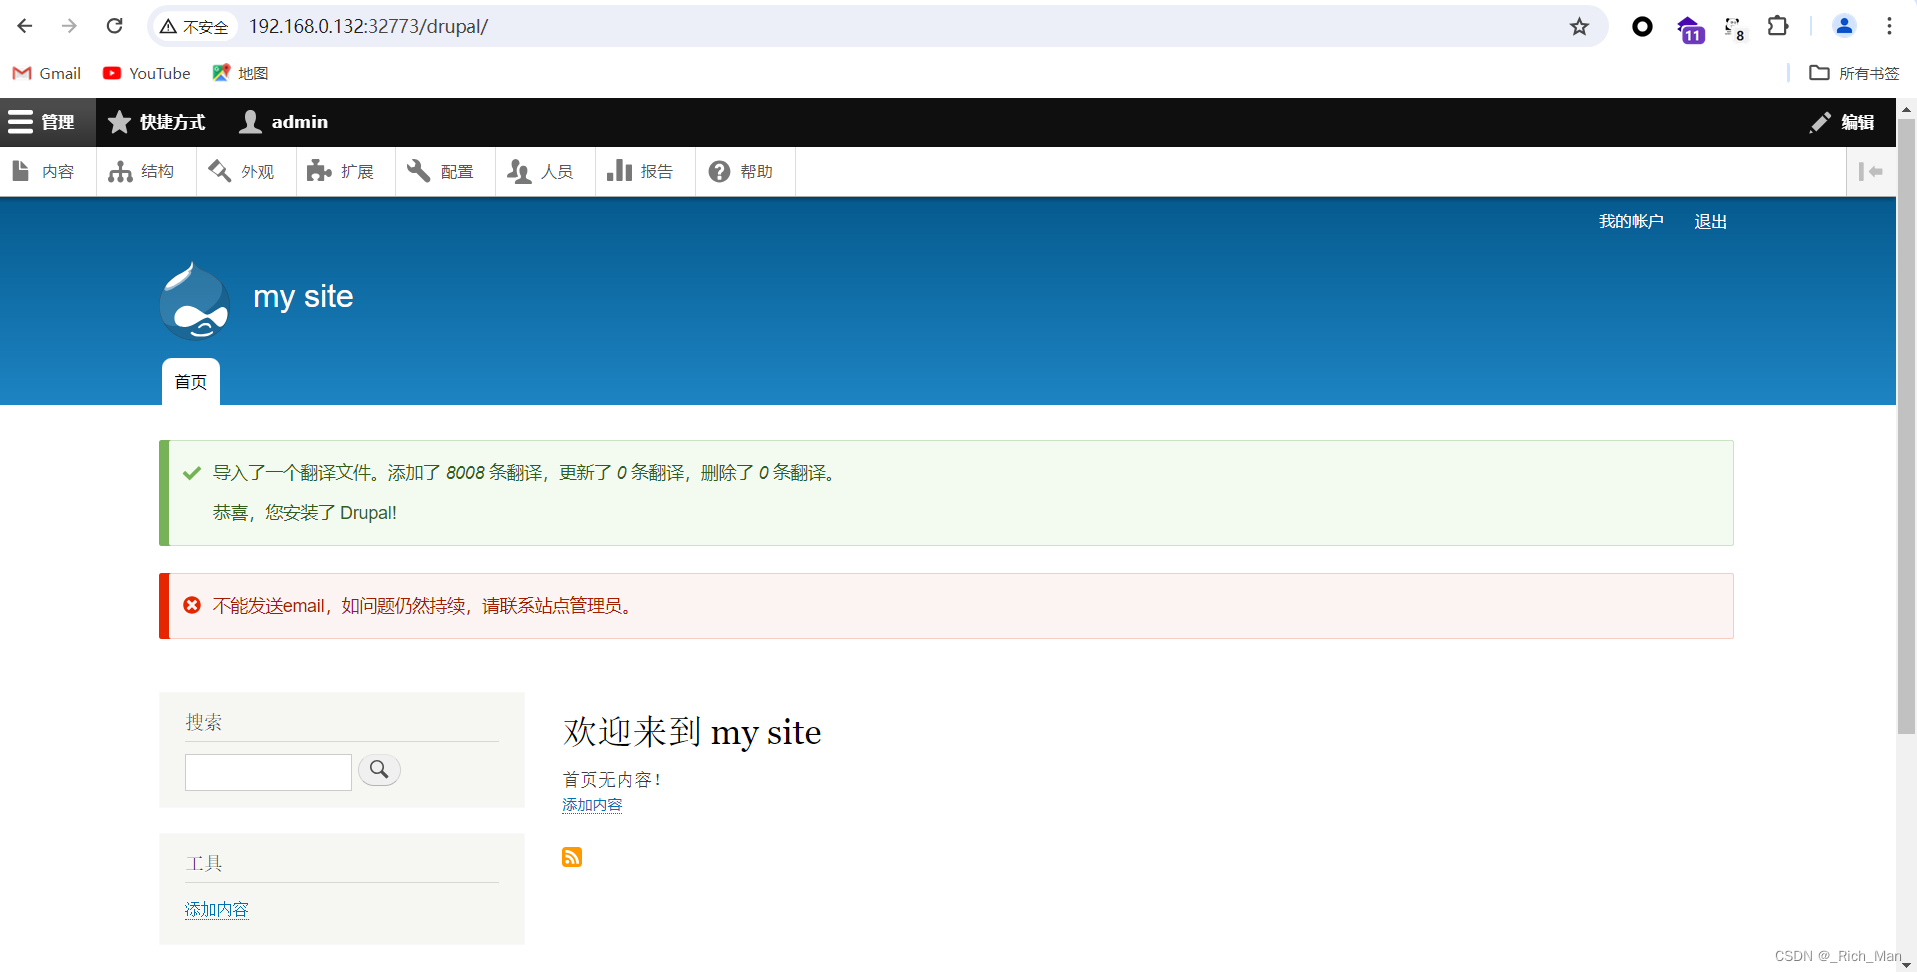Open Chrome's three-dot menu
The width and height of the screenshot is (1917, 972).
[x=1890, y=26]
